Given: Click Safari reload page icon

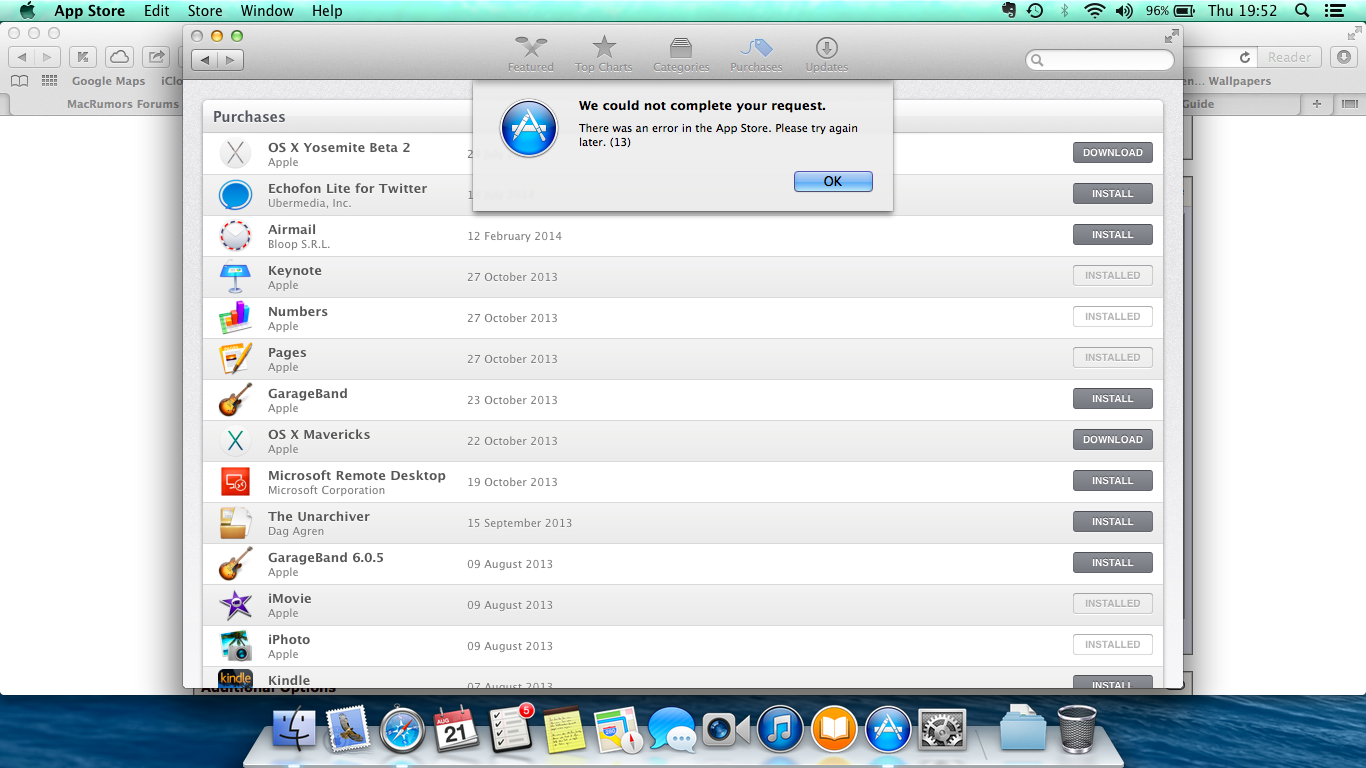Looking at the screenshot, I should click(1245, 57).
